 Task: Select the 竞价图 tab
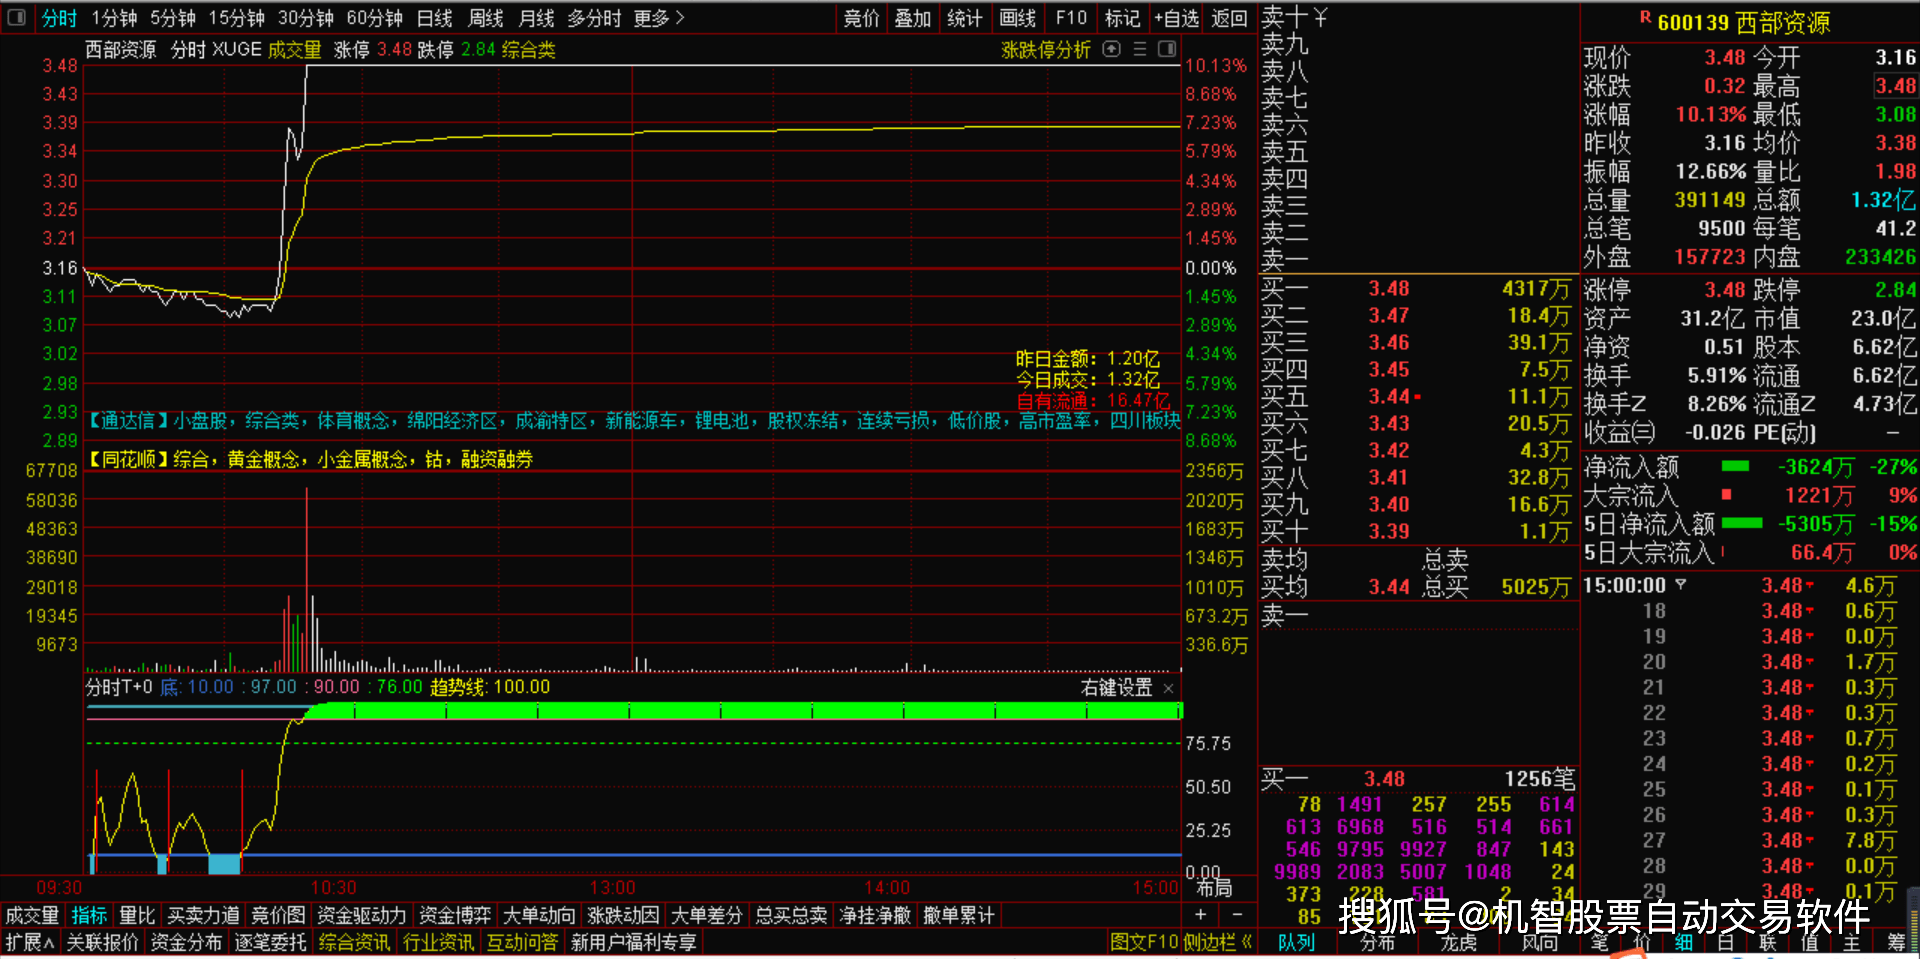point(278,915)
